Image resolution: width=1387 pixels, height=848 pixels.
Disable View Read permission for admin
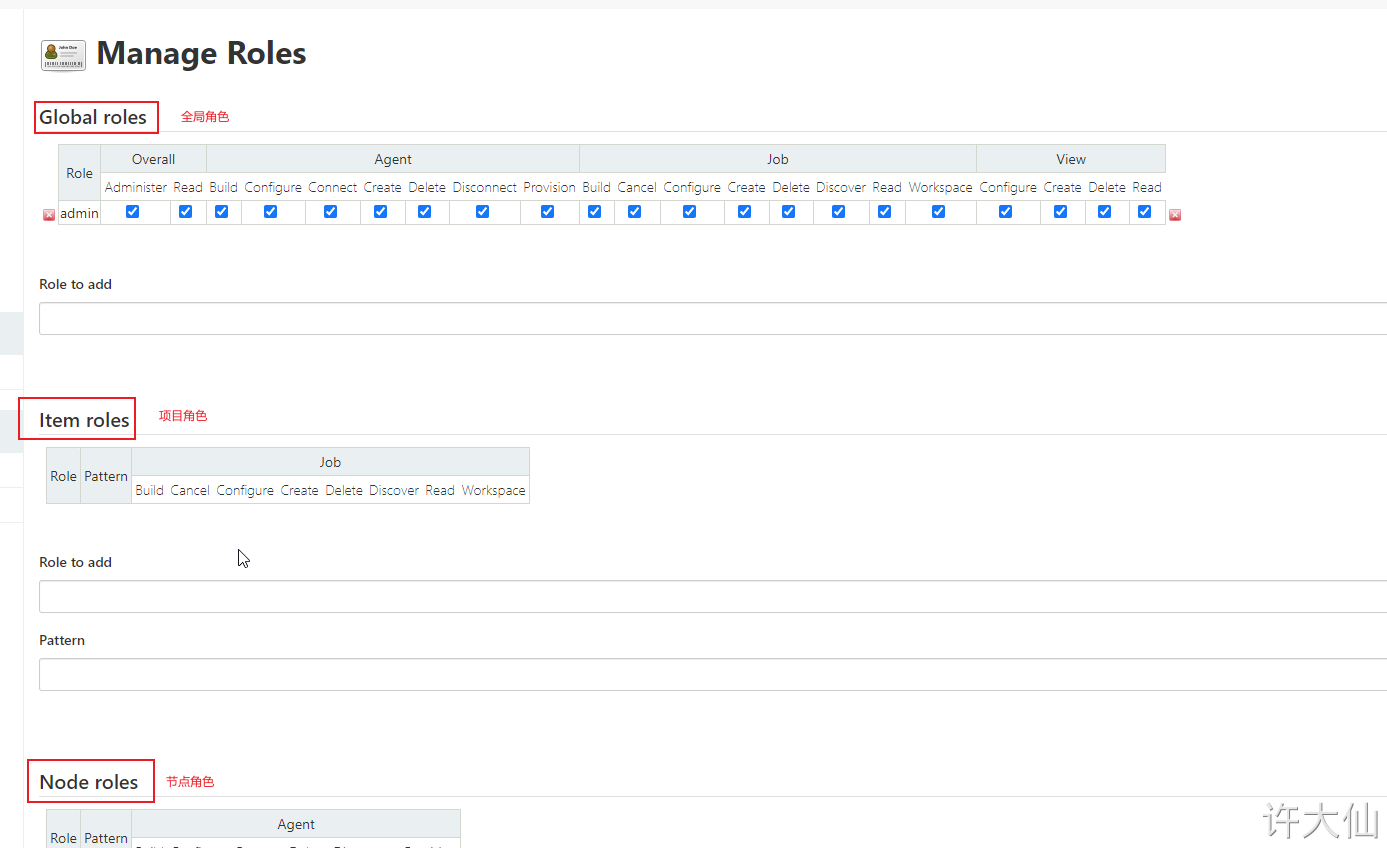pyautogui.click(x=1145, y=212)
